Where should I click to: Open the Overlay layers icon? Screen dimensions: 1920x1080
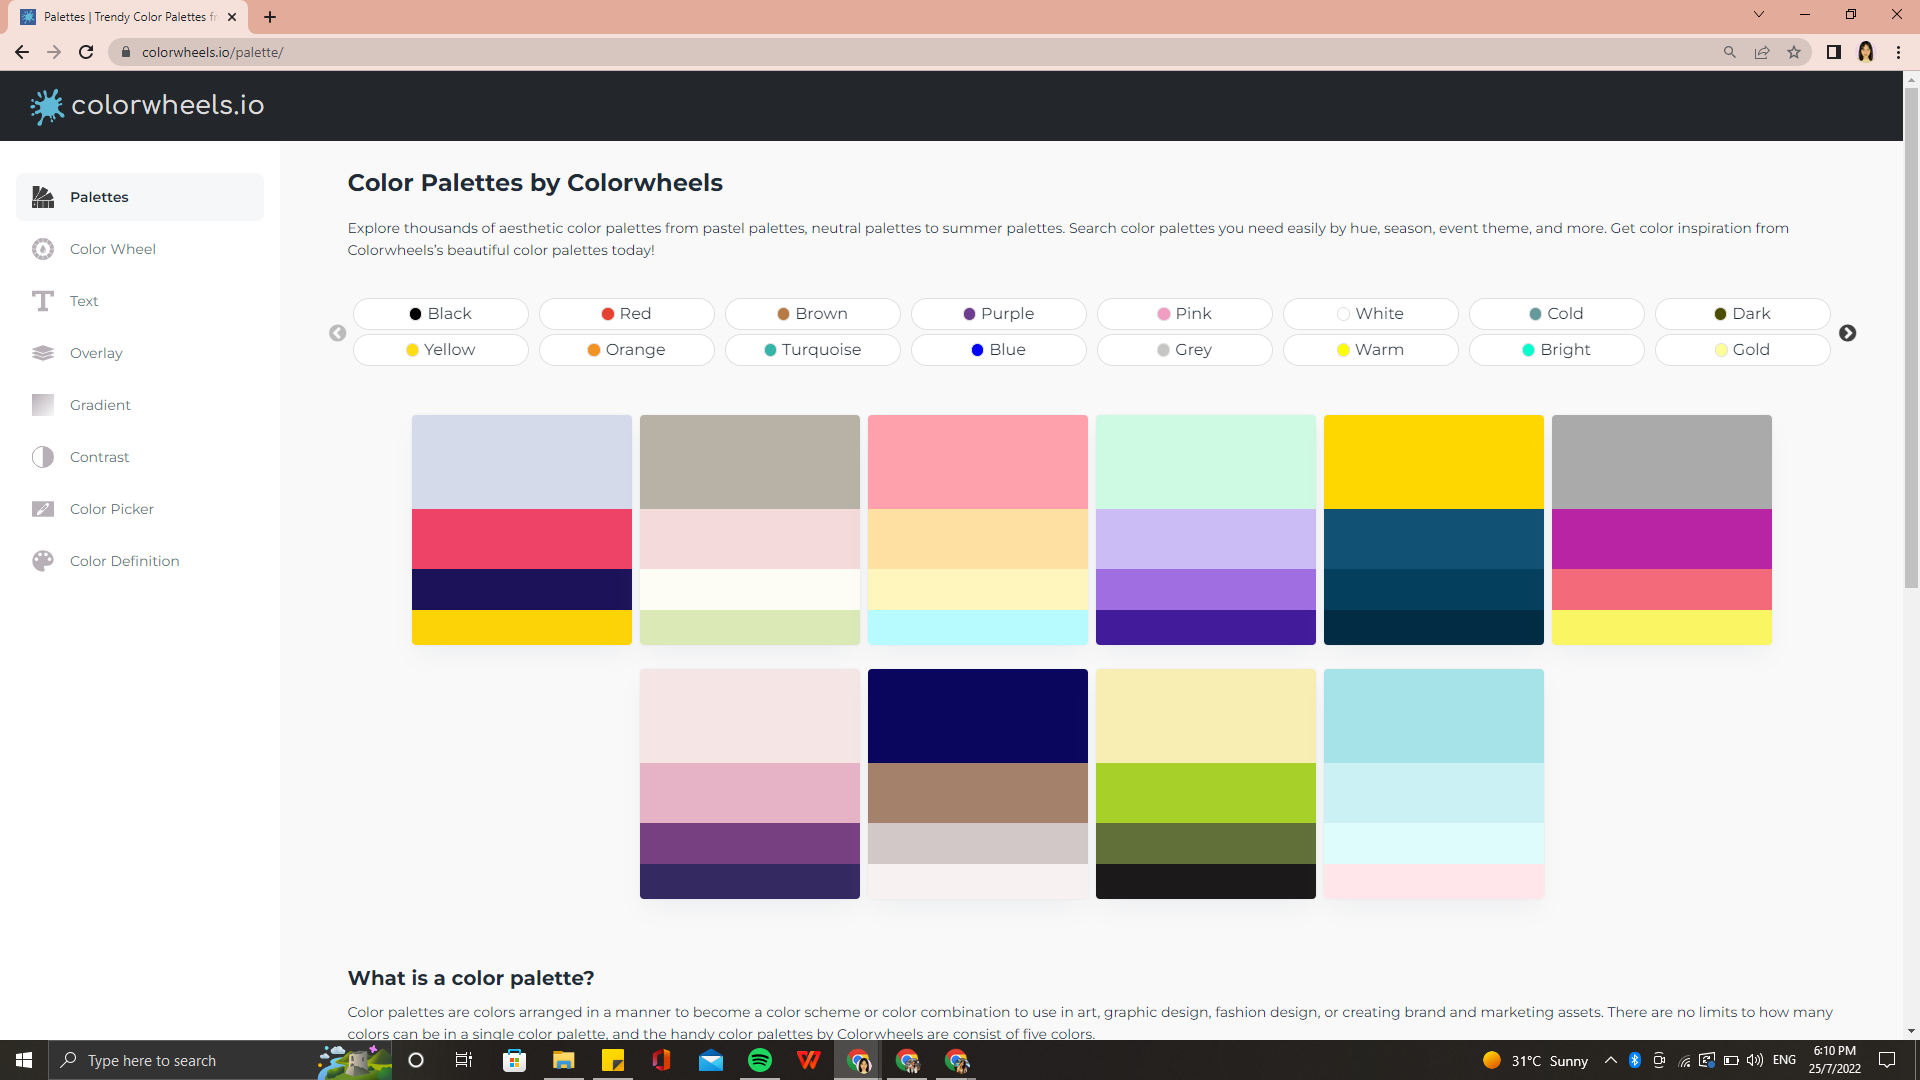click(43, 353)
